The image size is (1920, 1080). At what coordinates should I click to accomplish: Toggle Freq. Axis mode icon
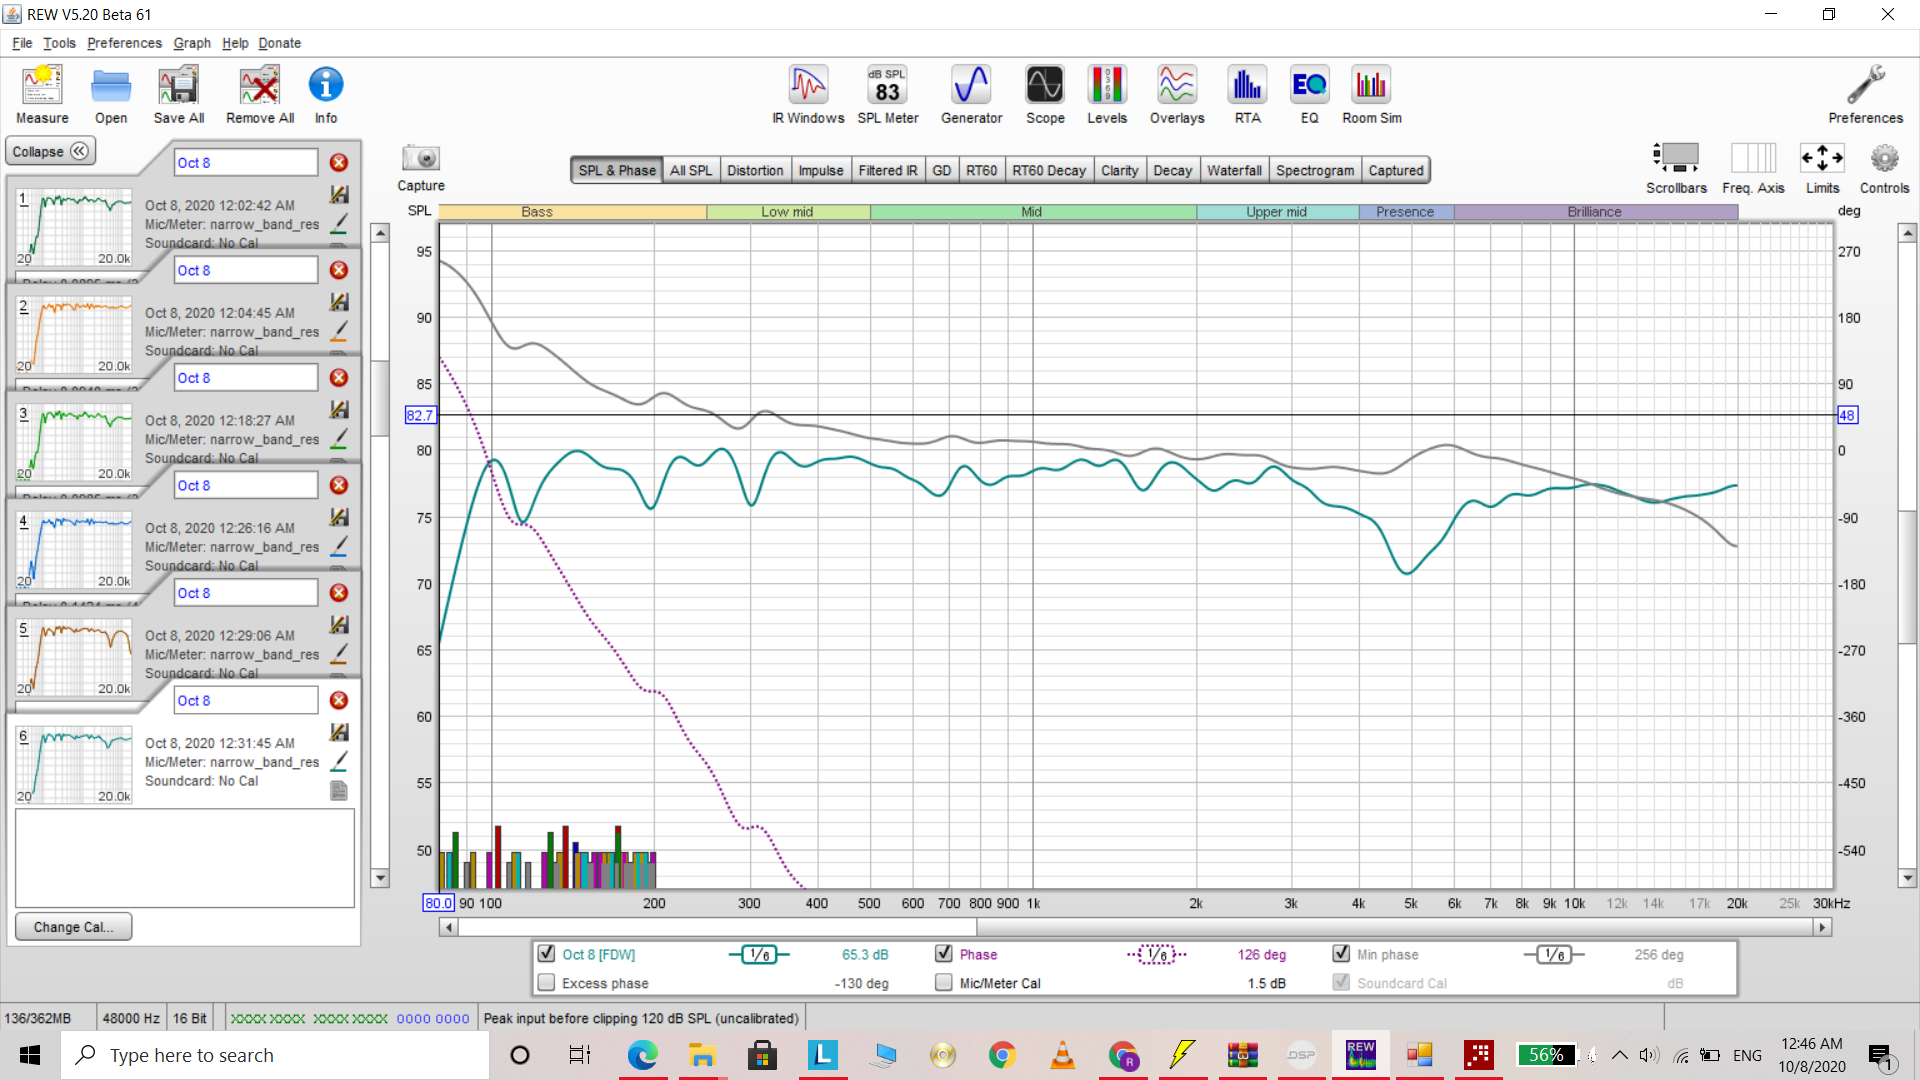click(x=1753, y=168)
